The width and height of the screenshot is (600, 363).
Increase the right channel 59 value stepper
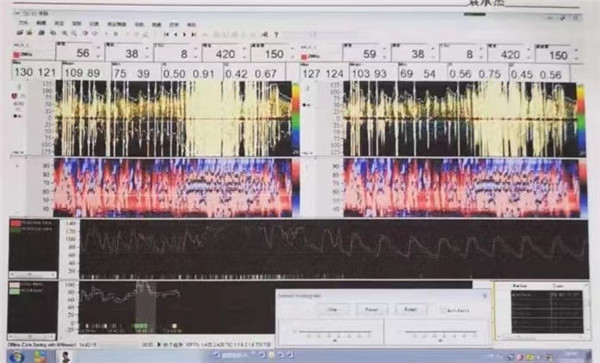[385, 48]
